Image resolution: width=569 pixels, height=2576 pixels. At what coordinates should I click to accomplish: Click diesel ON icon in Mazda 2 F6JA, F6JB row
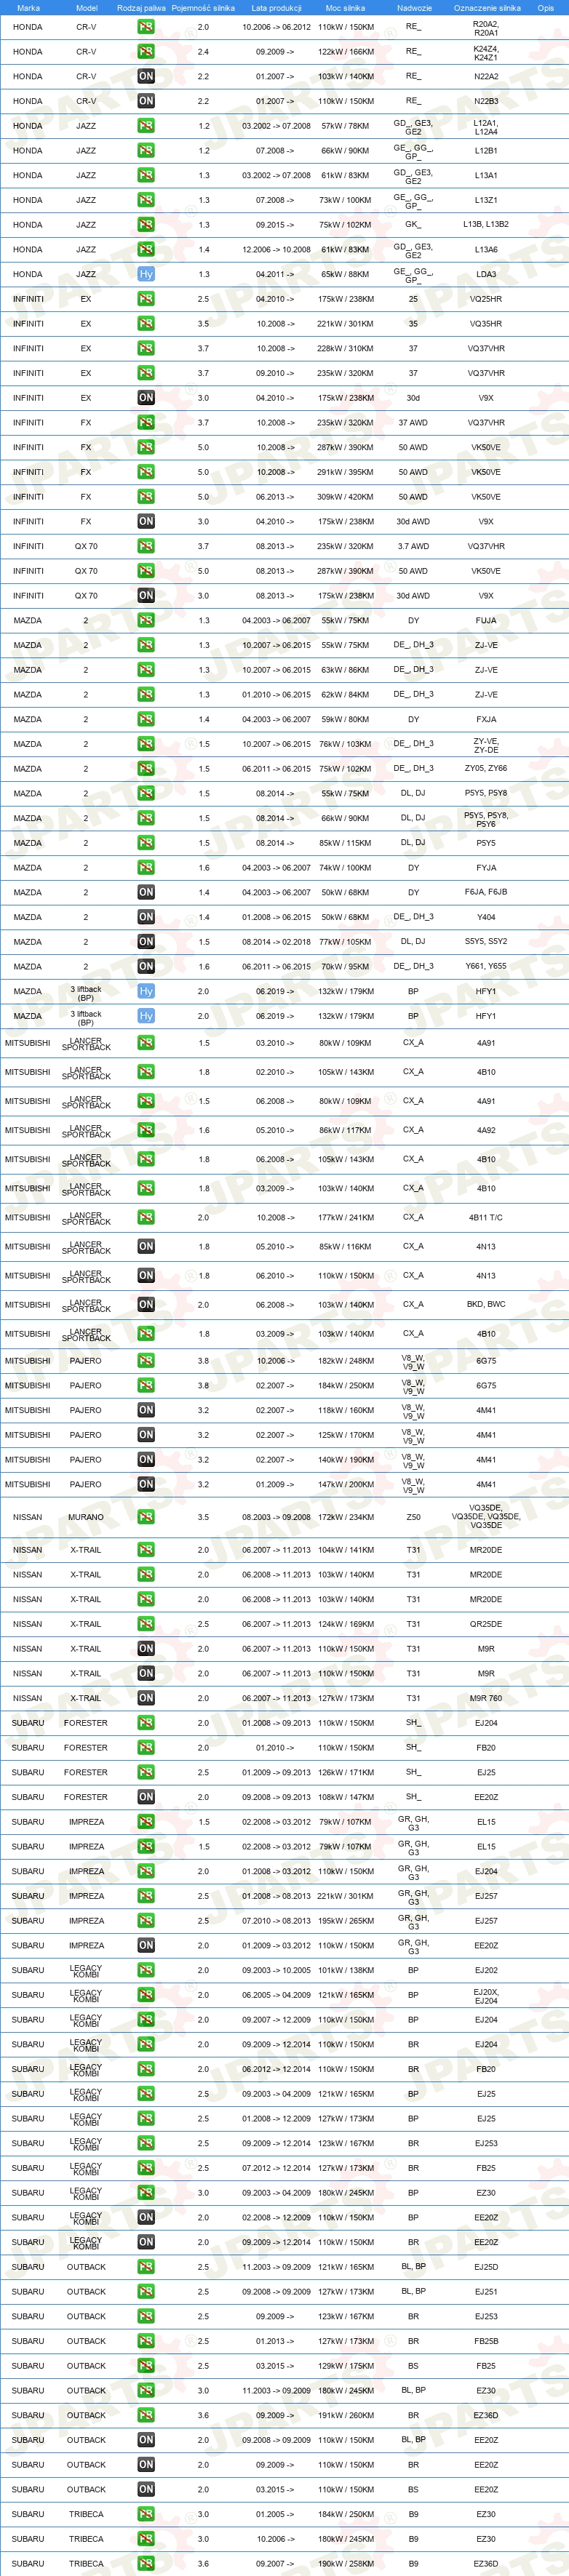coord(146,892)
